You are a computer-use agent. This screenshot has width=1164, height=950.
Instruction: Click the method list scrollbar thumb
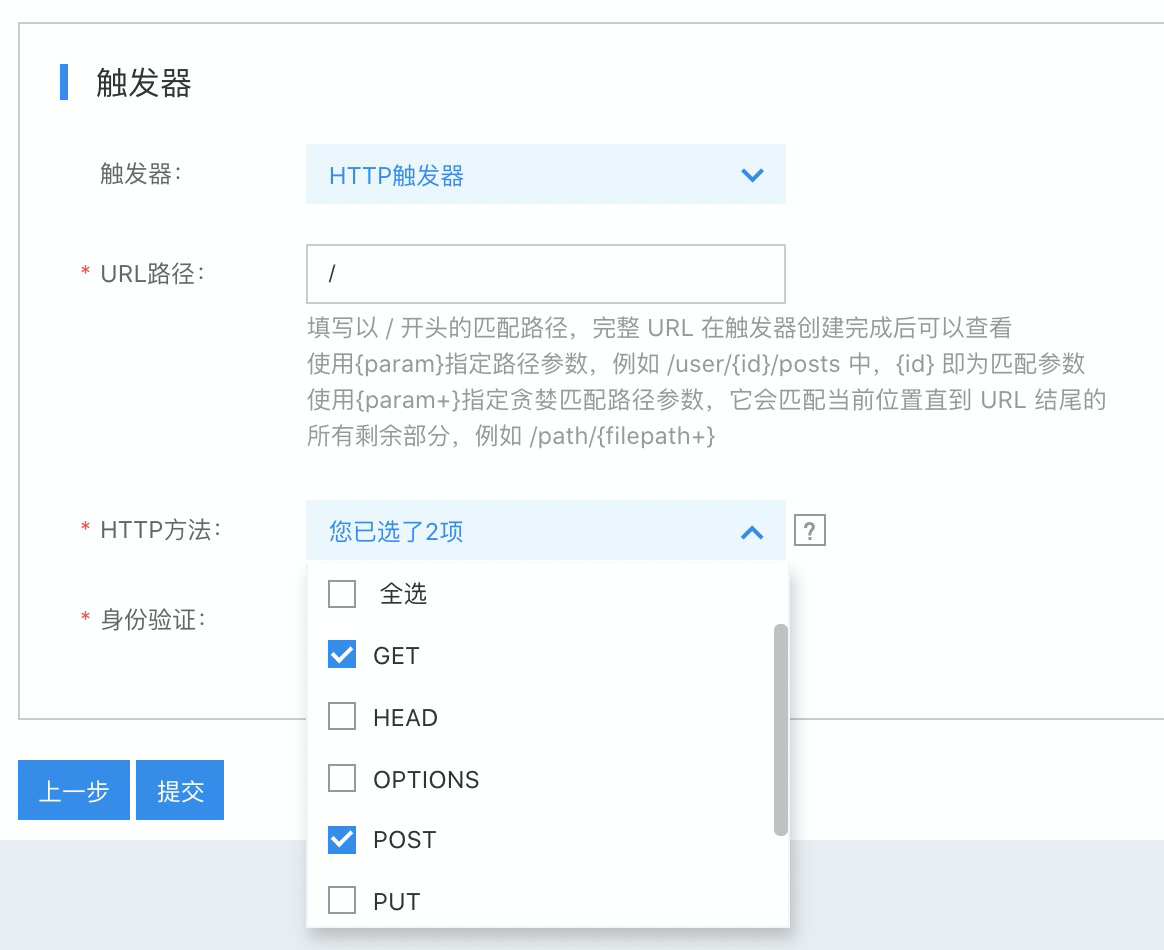(x=781, y=730)
